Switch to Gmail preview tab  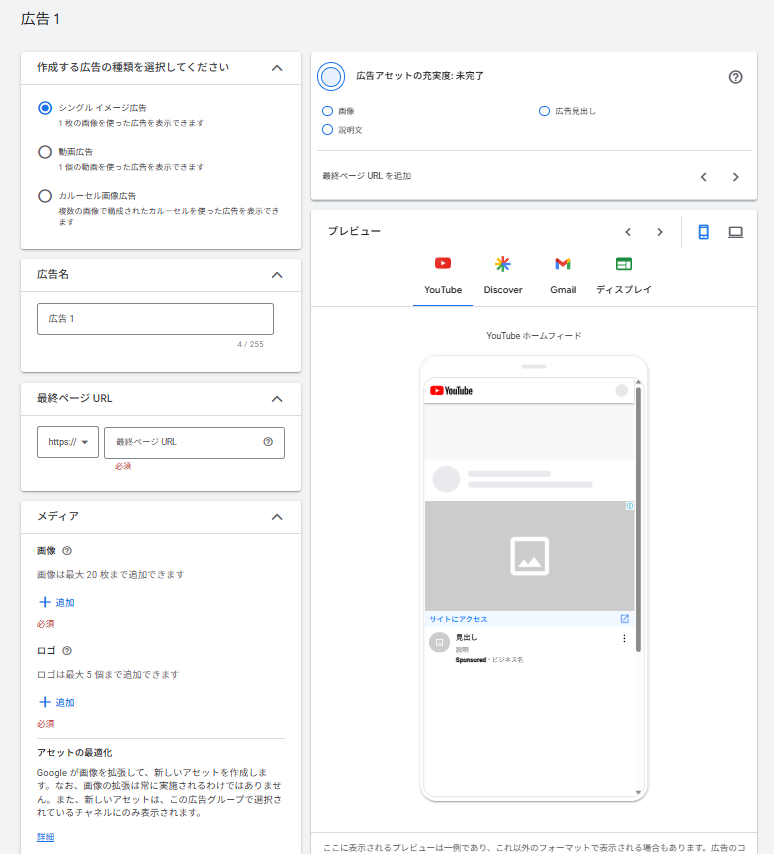point(563,275)
